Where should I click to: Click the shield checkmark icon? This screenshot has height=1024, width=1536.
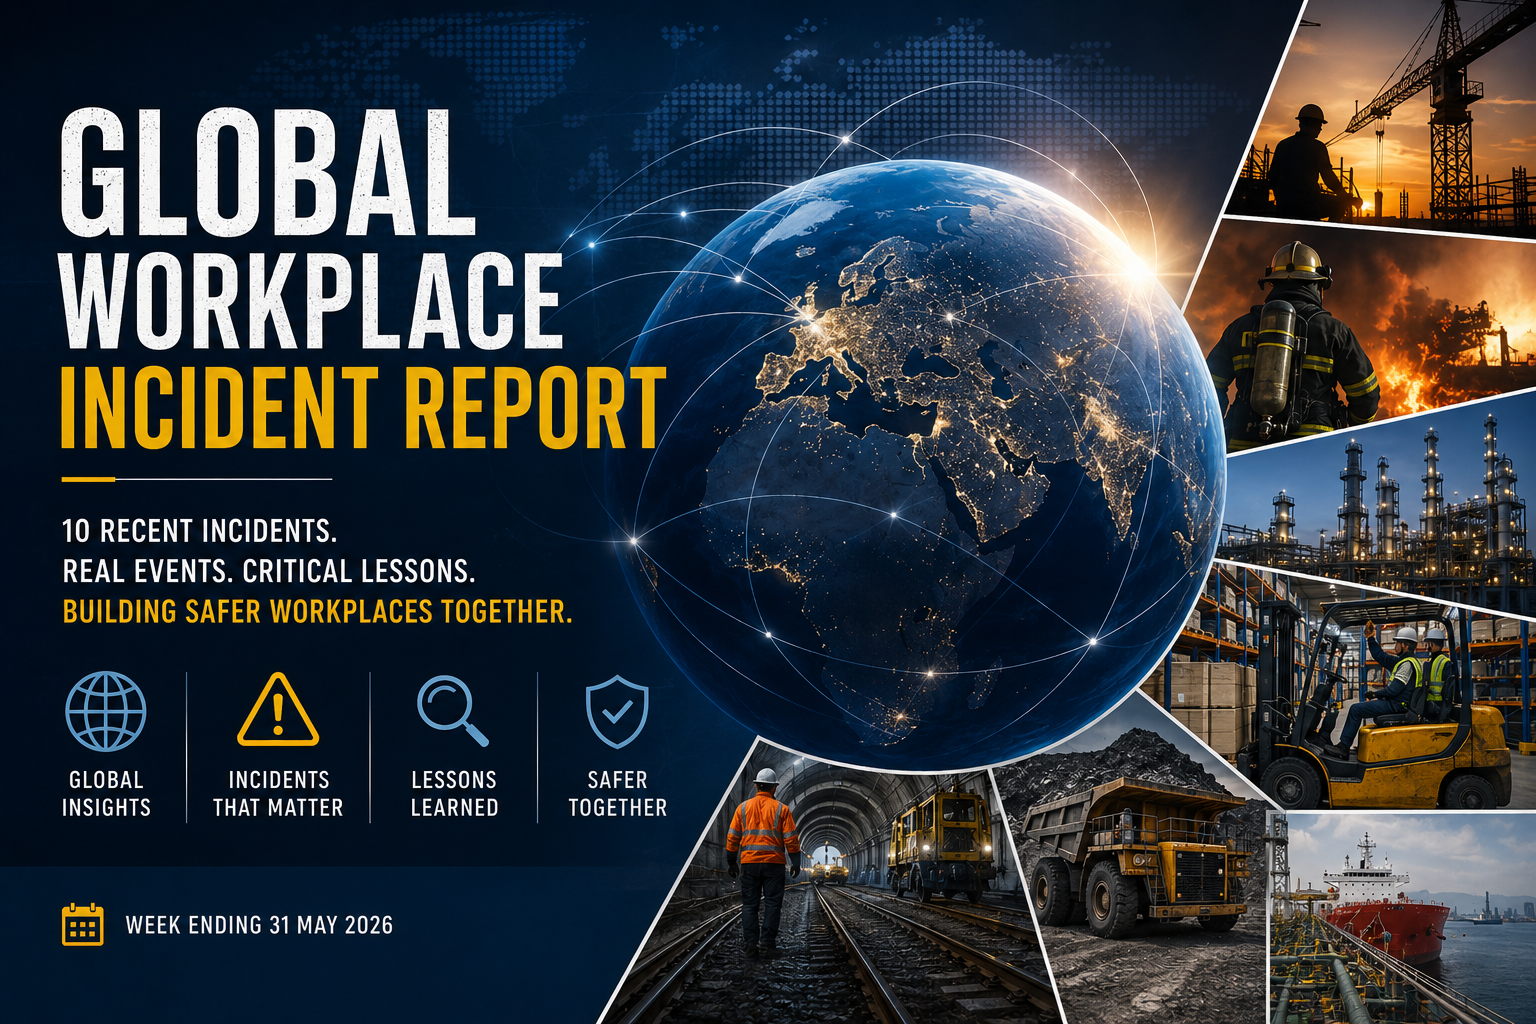[617, 712]
